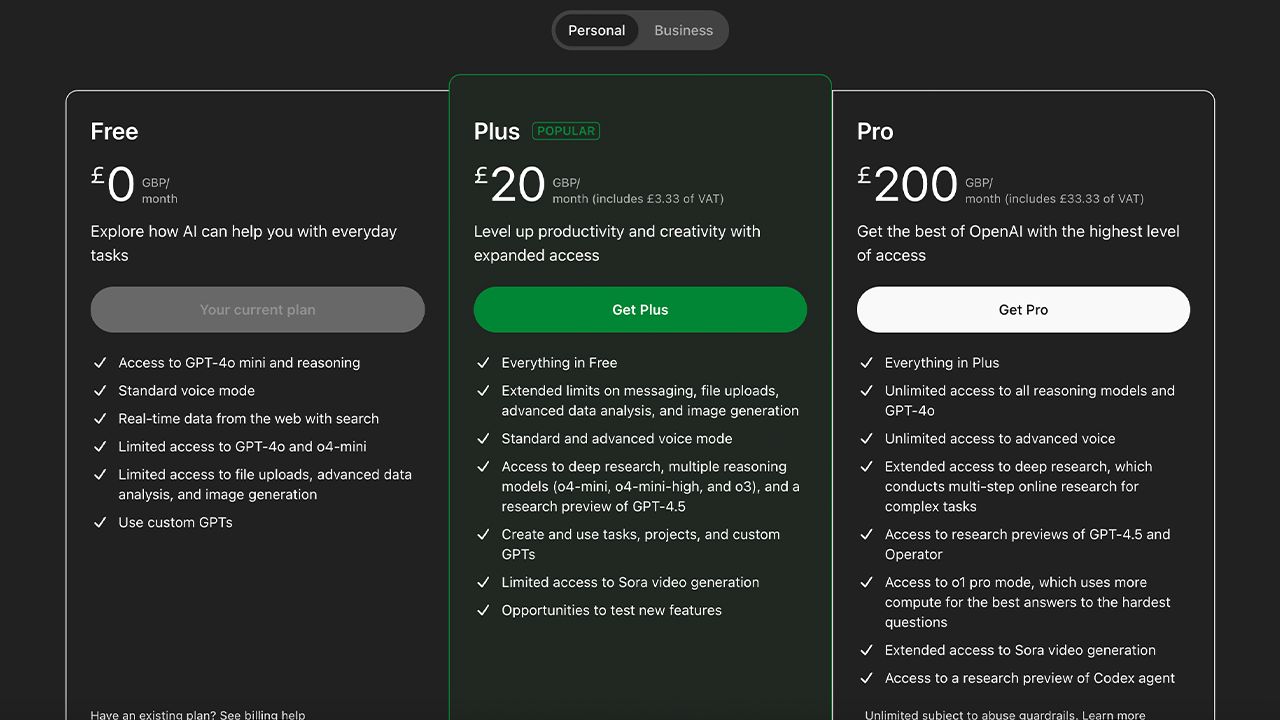Click 'Extended access to Sora video generation' text
1280x720 pixels.
1020,651
